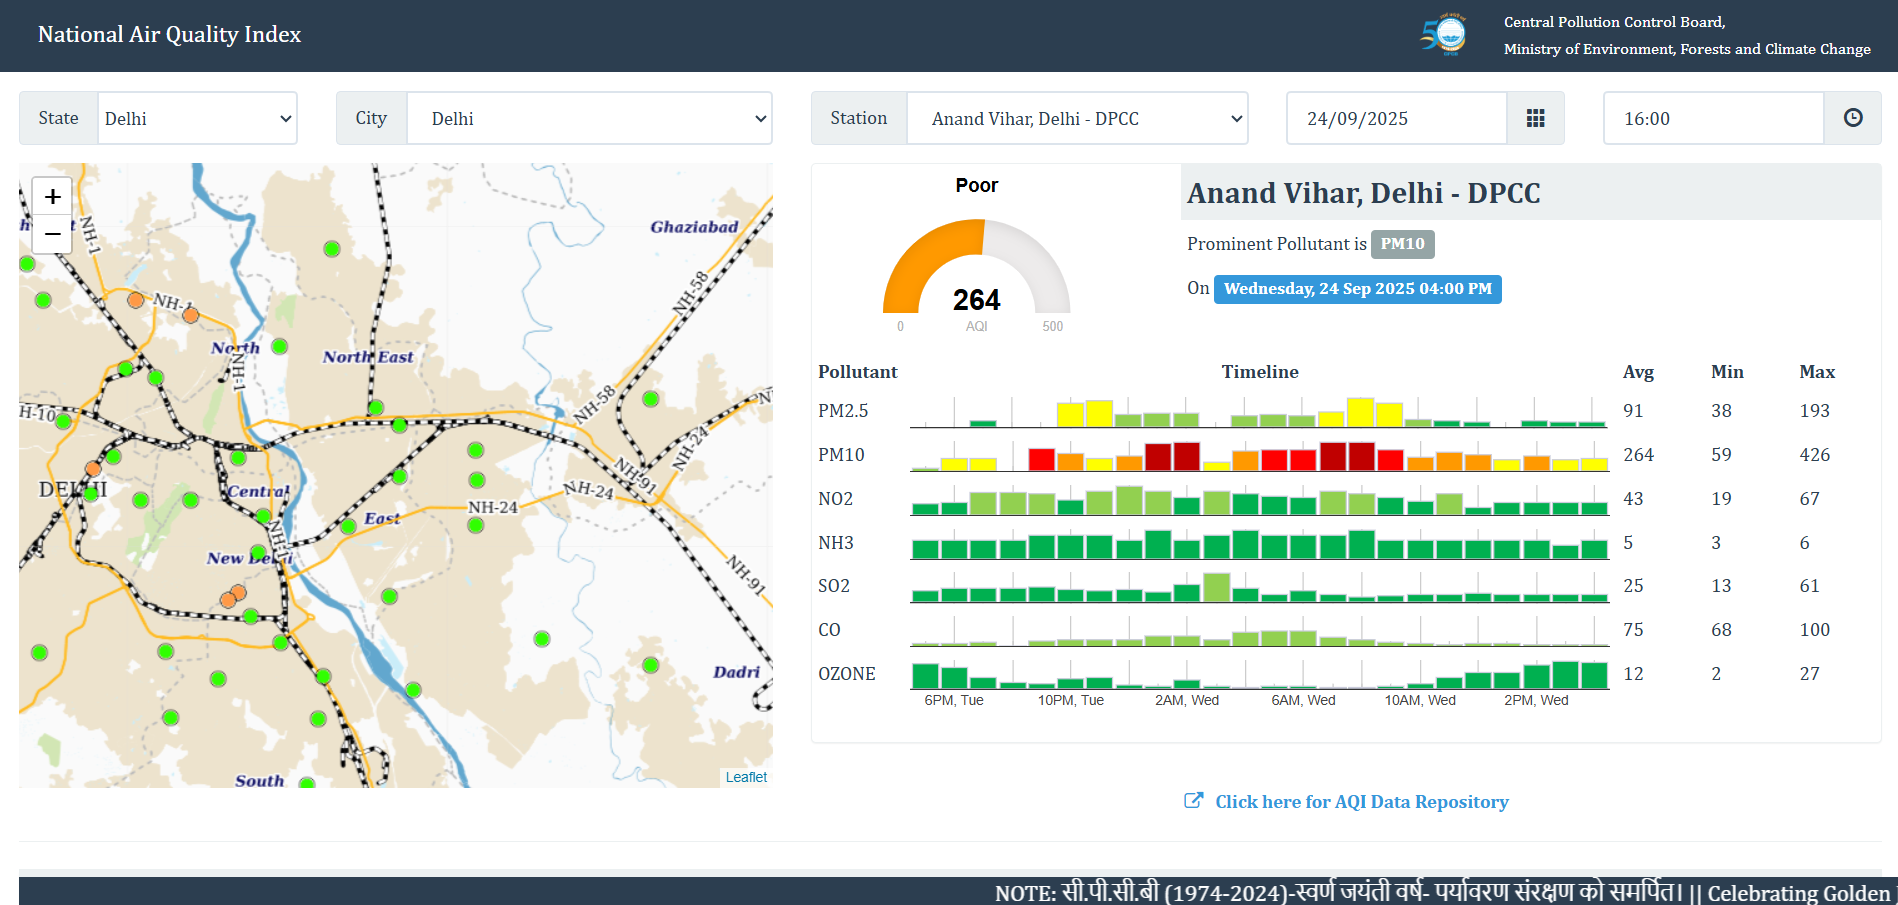Click the green station marker near Dadri

(650, 665)
